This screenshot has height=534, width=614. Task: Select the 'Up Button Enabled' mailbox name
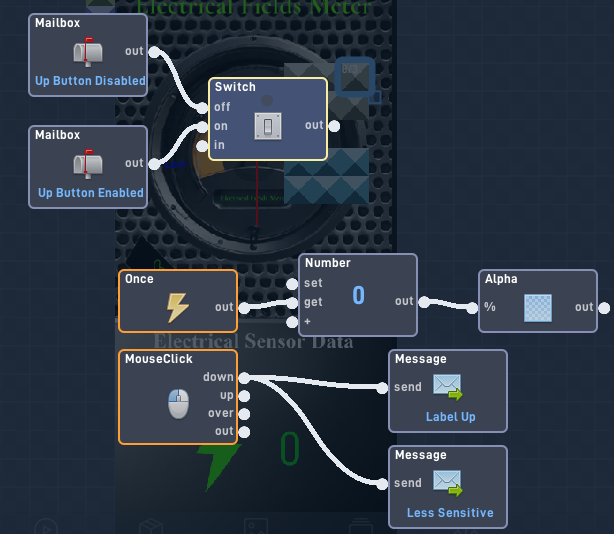[x=91, y=193]
